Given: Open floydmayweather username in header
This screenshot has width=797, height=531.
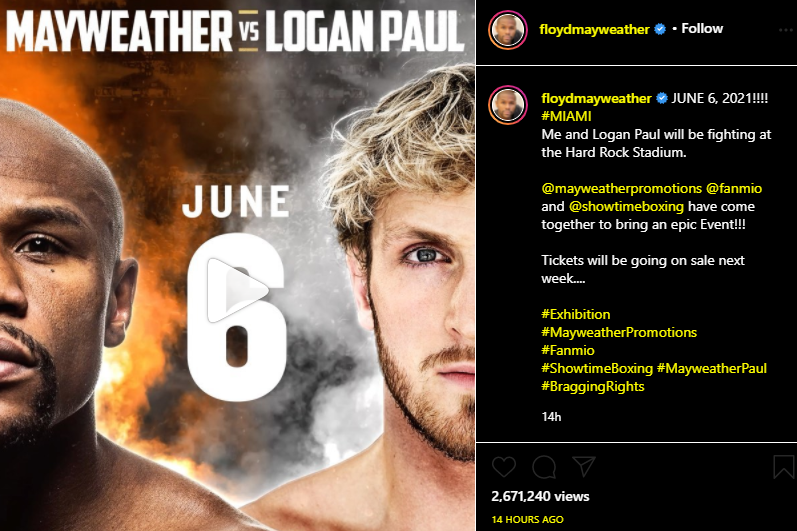Looking at the screenshot, I should 594,29.
